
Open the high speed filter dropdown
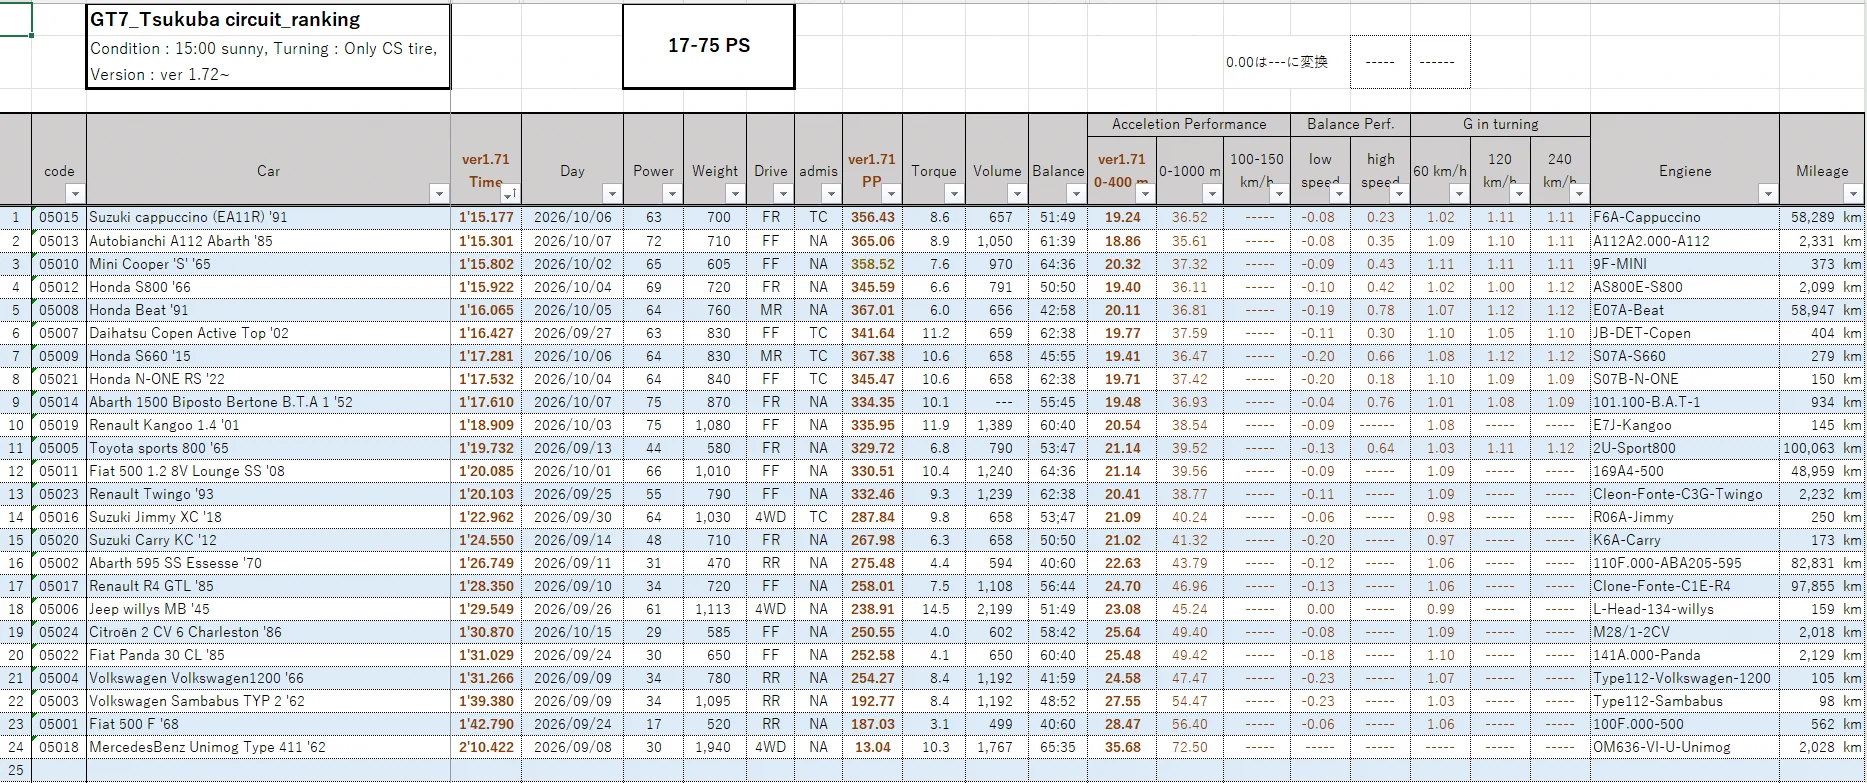[x=1399, y=193]
